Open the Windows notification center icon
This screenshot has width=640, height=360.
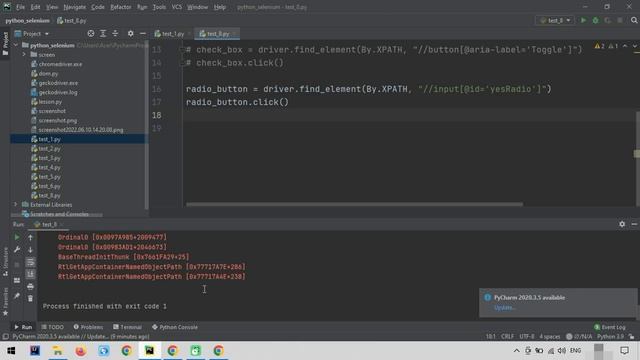tap(624, 351)
